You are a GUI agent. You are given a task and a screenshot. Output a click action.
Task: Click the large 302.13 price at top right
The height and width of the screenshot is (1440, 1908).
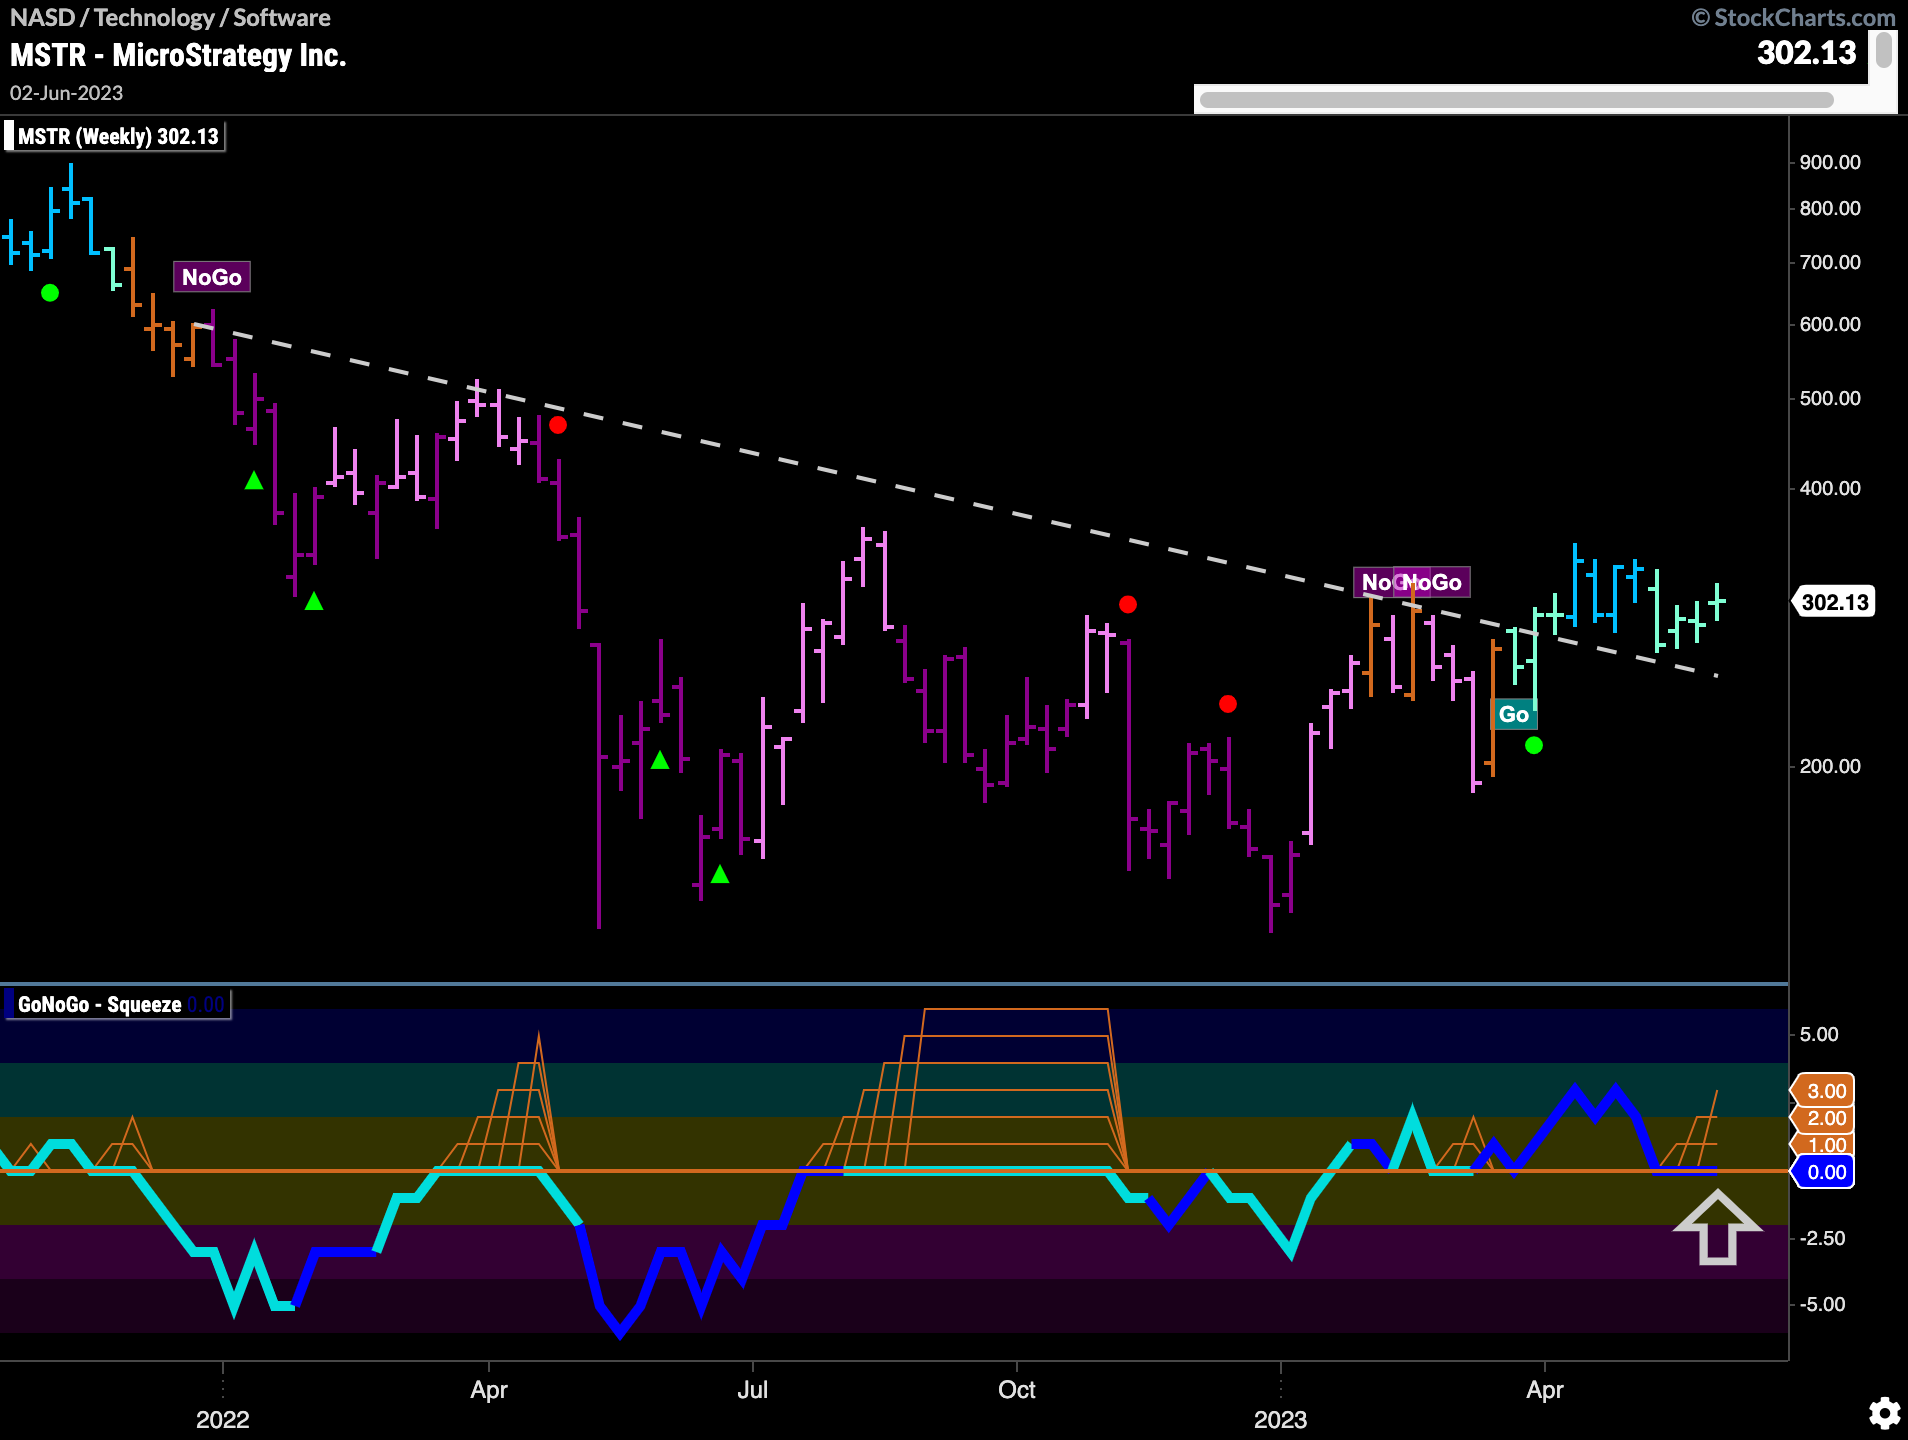point(1806,53)
